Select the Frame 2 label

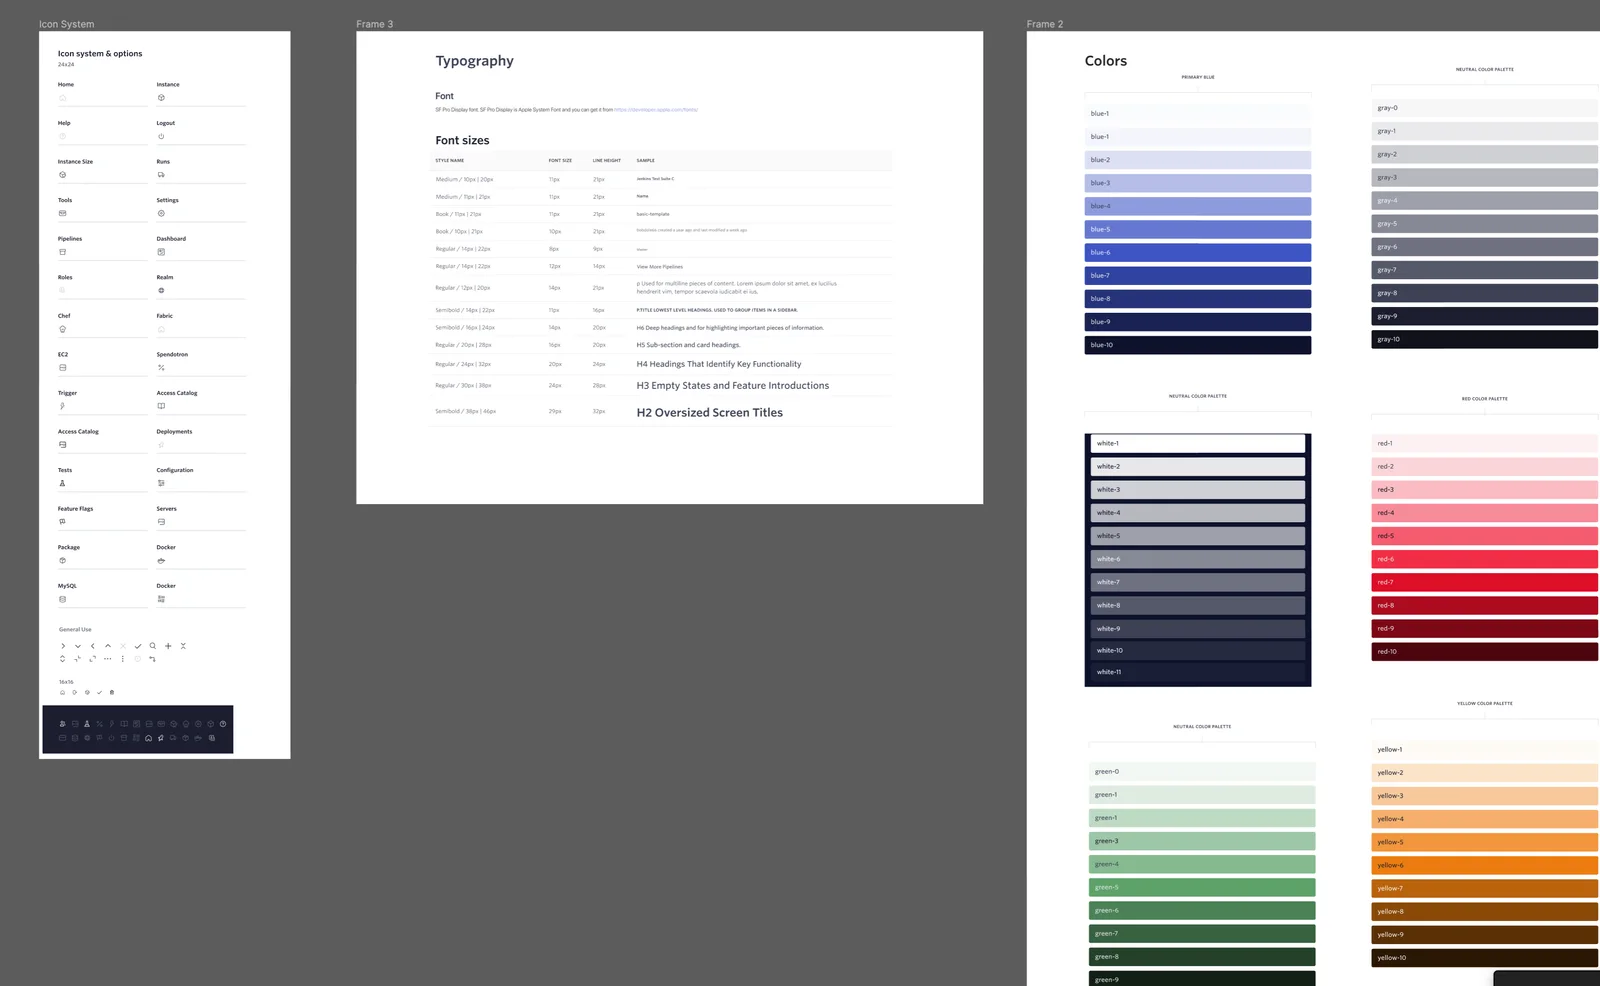[1045, 24]
